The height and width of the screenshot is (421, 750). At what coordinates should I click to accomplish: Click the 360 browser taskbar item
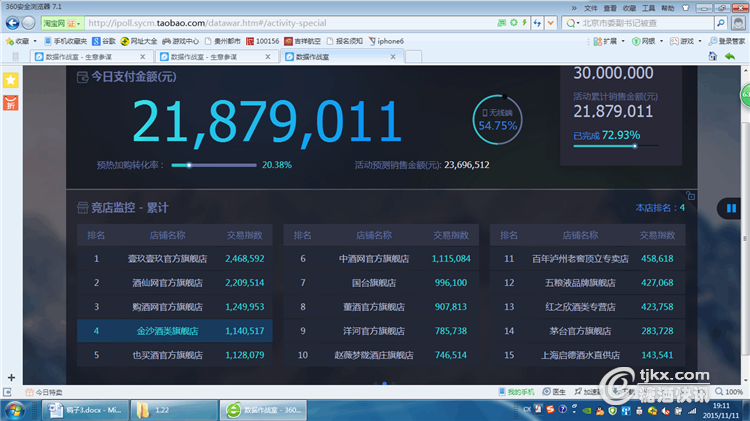point(263,410)
